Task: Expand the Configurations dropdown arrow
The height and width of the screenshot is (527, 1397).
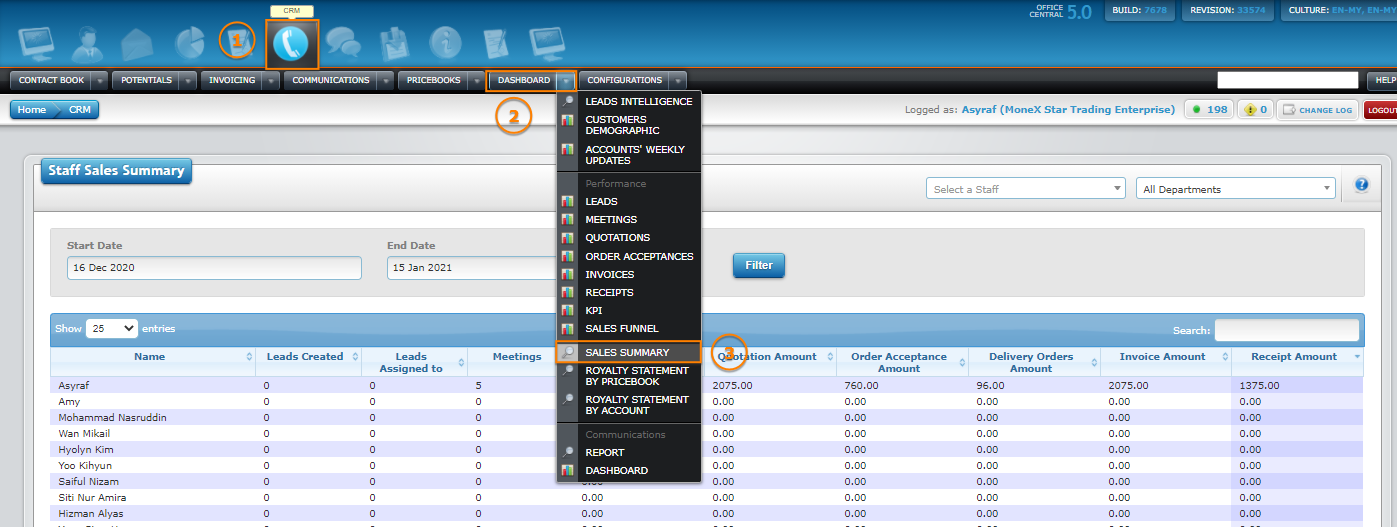Action: click(678, 81)
